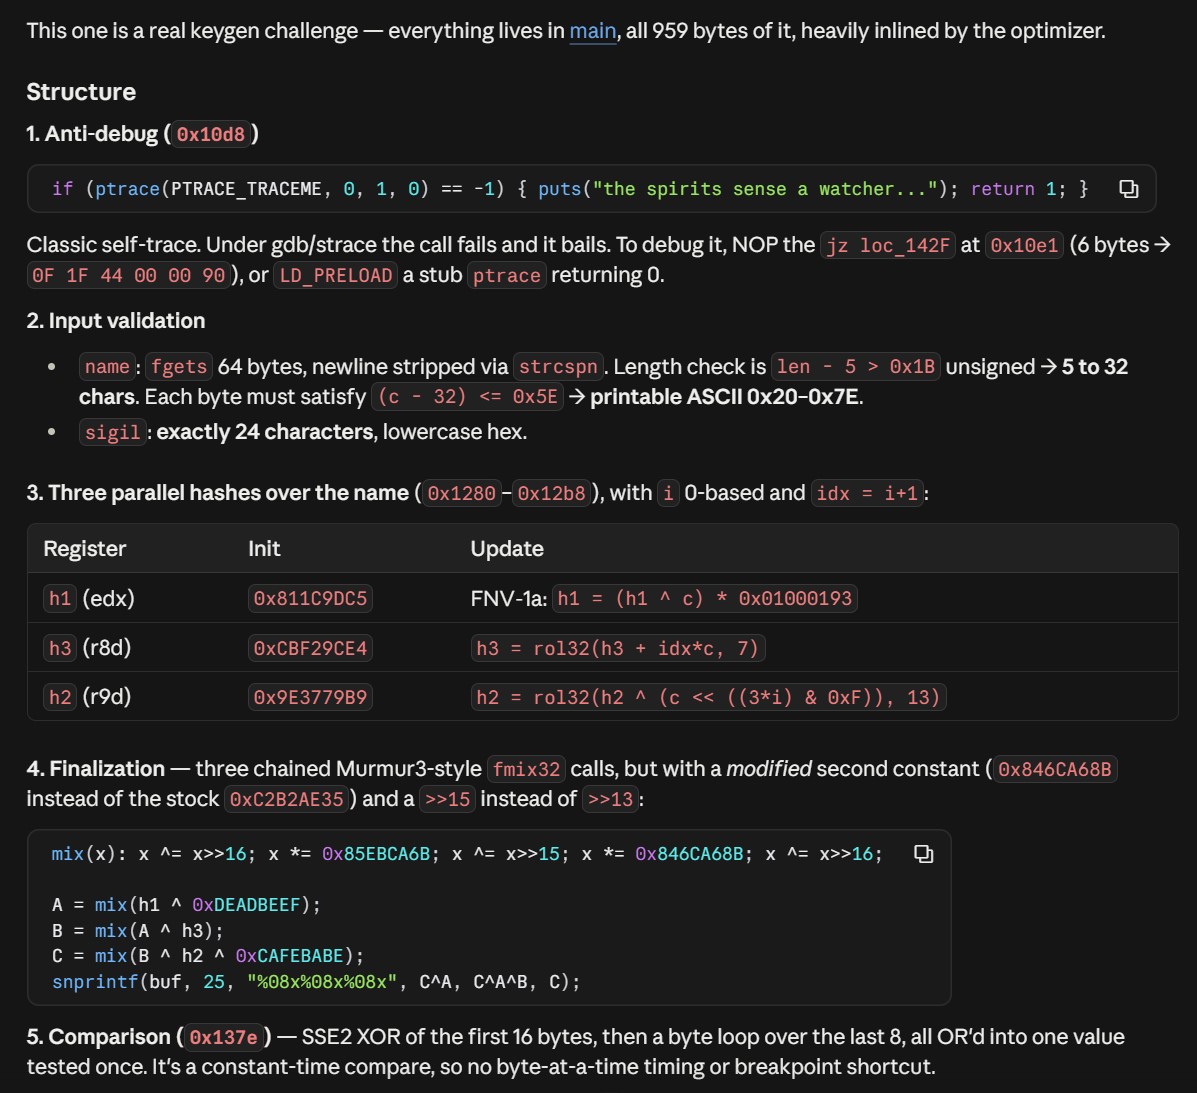This screenshot has width=1197, height=1093.
Task: Select the '(c - 32) <= 0x5E' expression
Action: click(467, 397)
